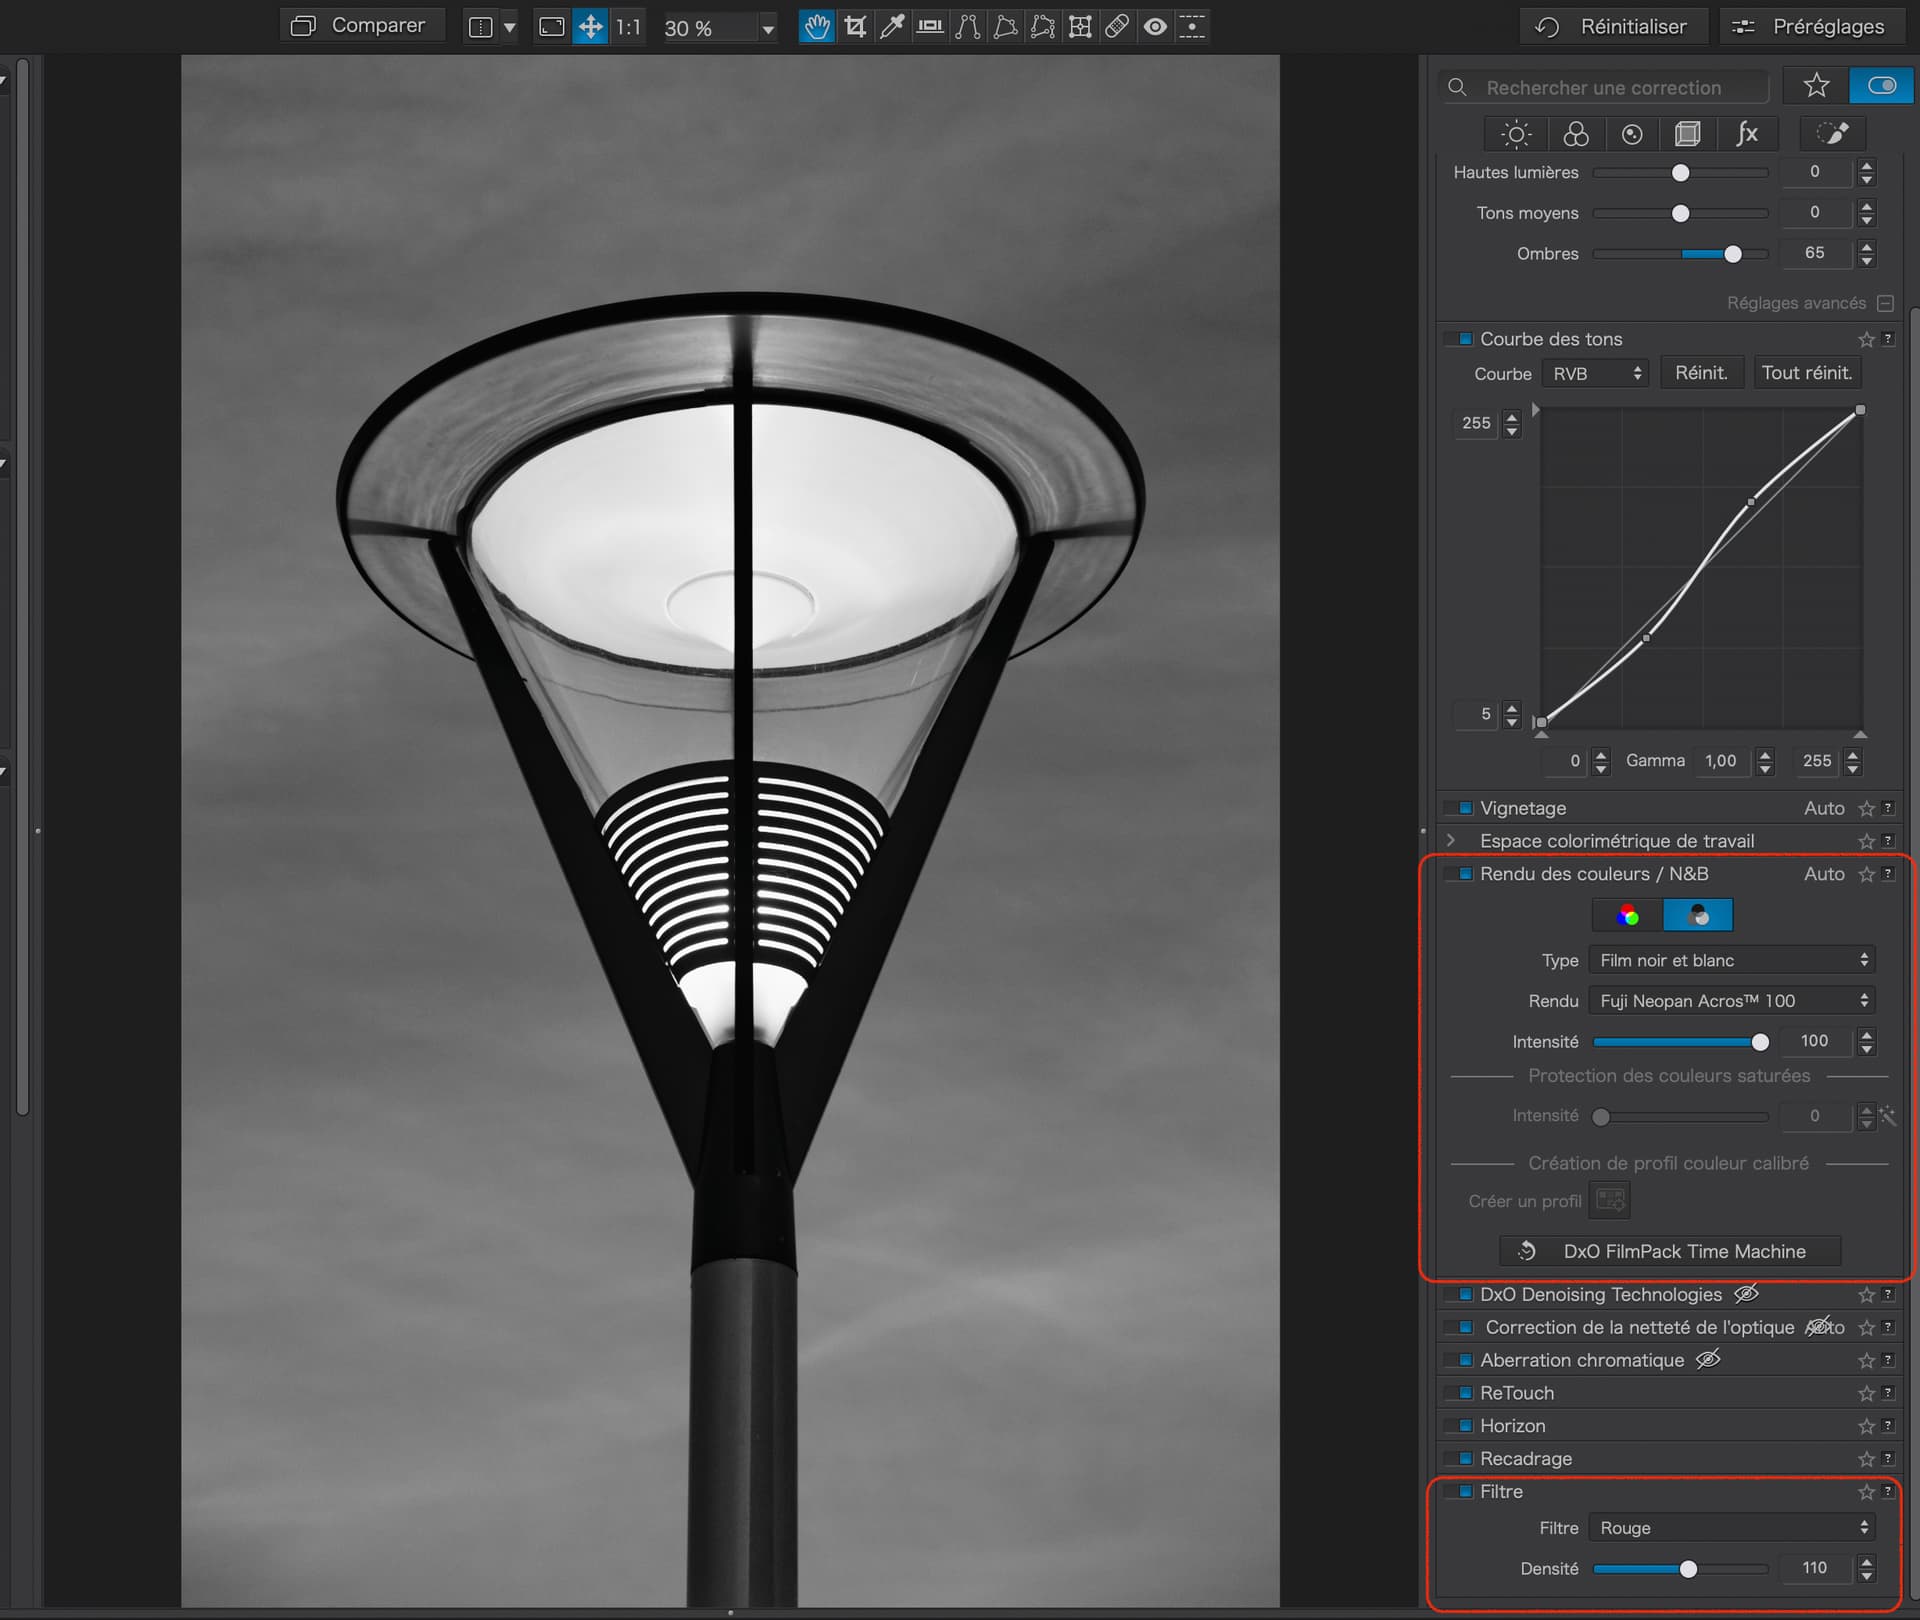Screen dimensions: 1920x1620
Task: Show favorite corrections with star icon
Action: tap(1816, 86)
